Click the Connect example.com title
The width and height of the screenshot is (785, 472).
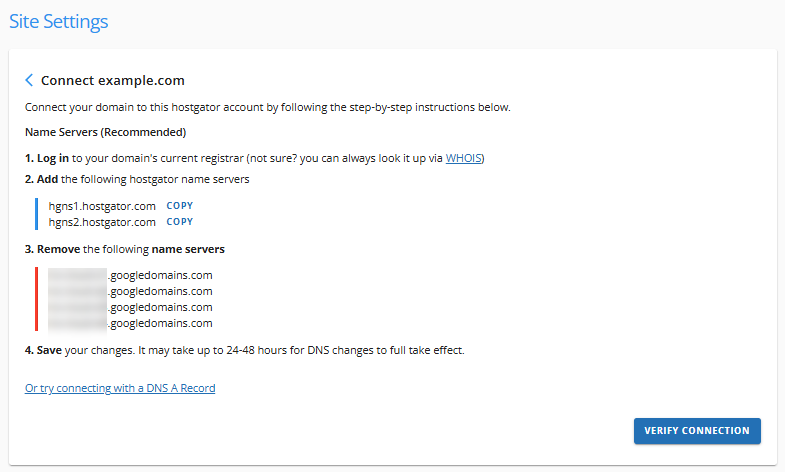(112, 81)
